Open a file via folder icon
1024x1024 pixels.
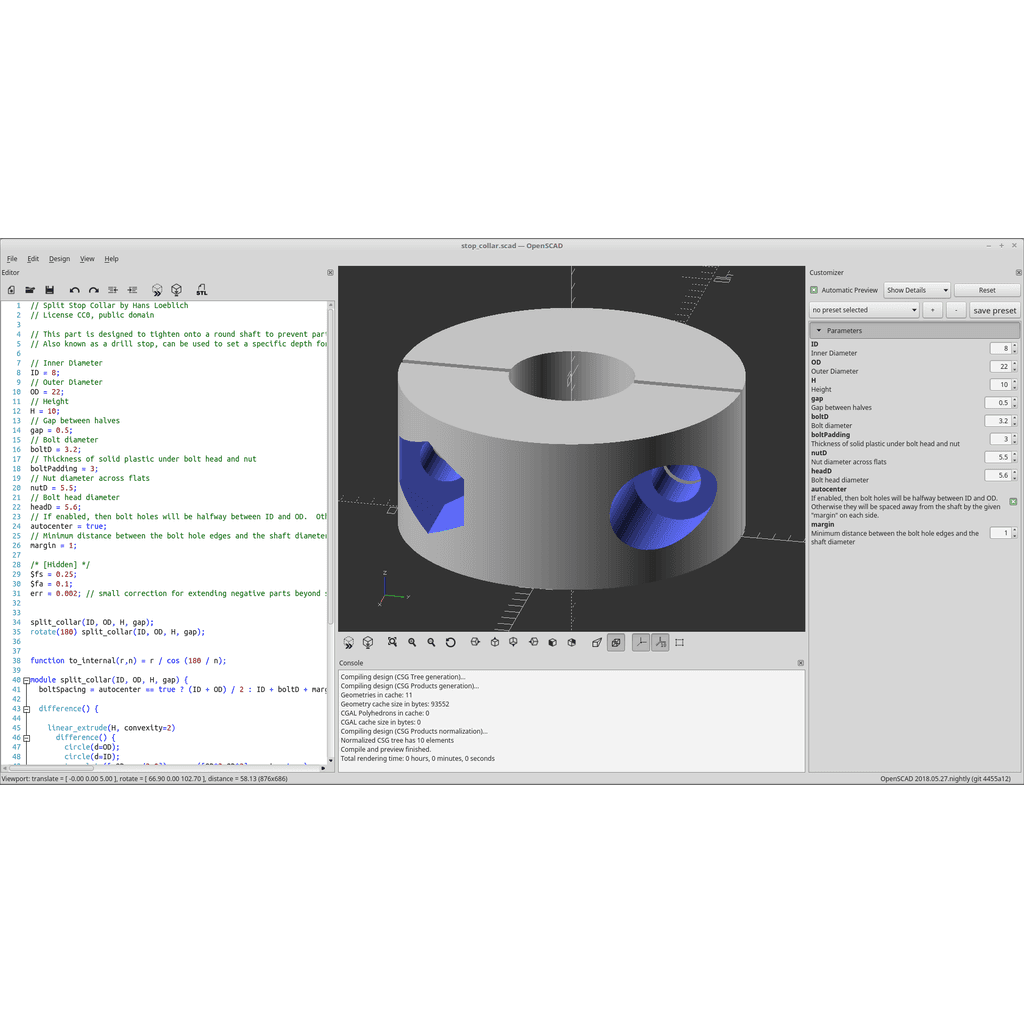click(x=30, y=290)
